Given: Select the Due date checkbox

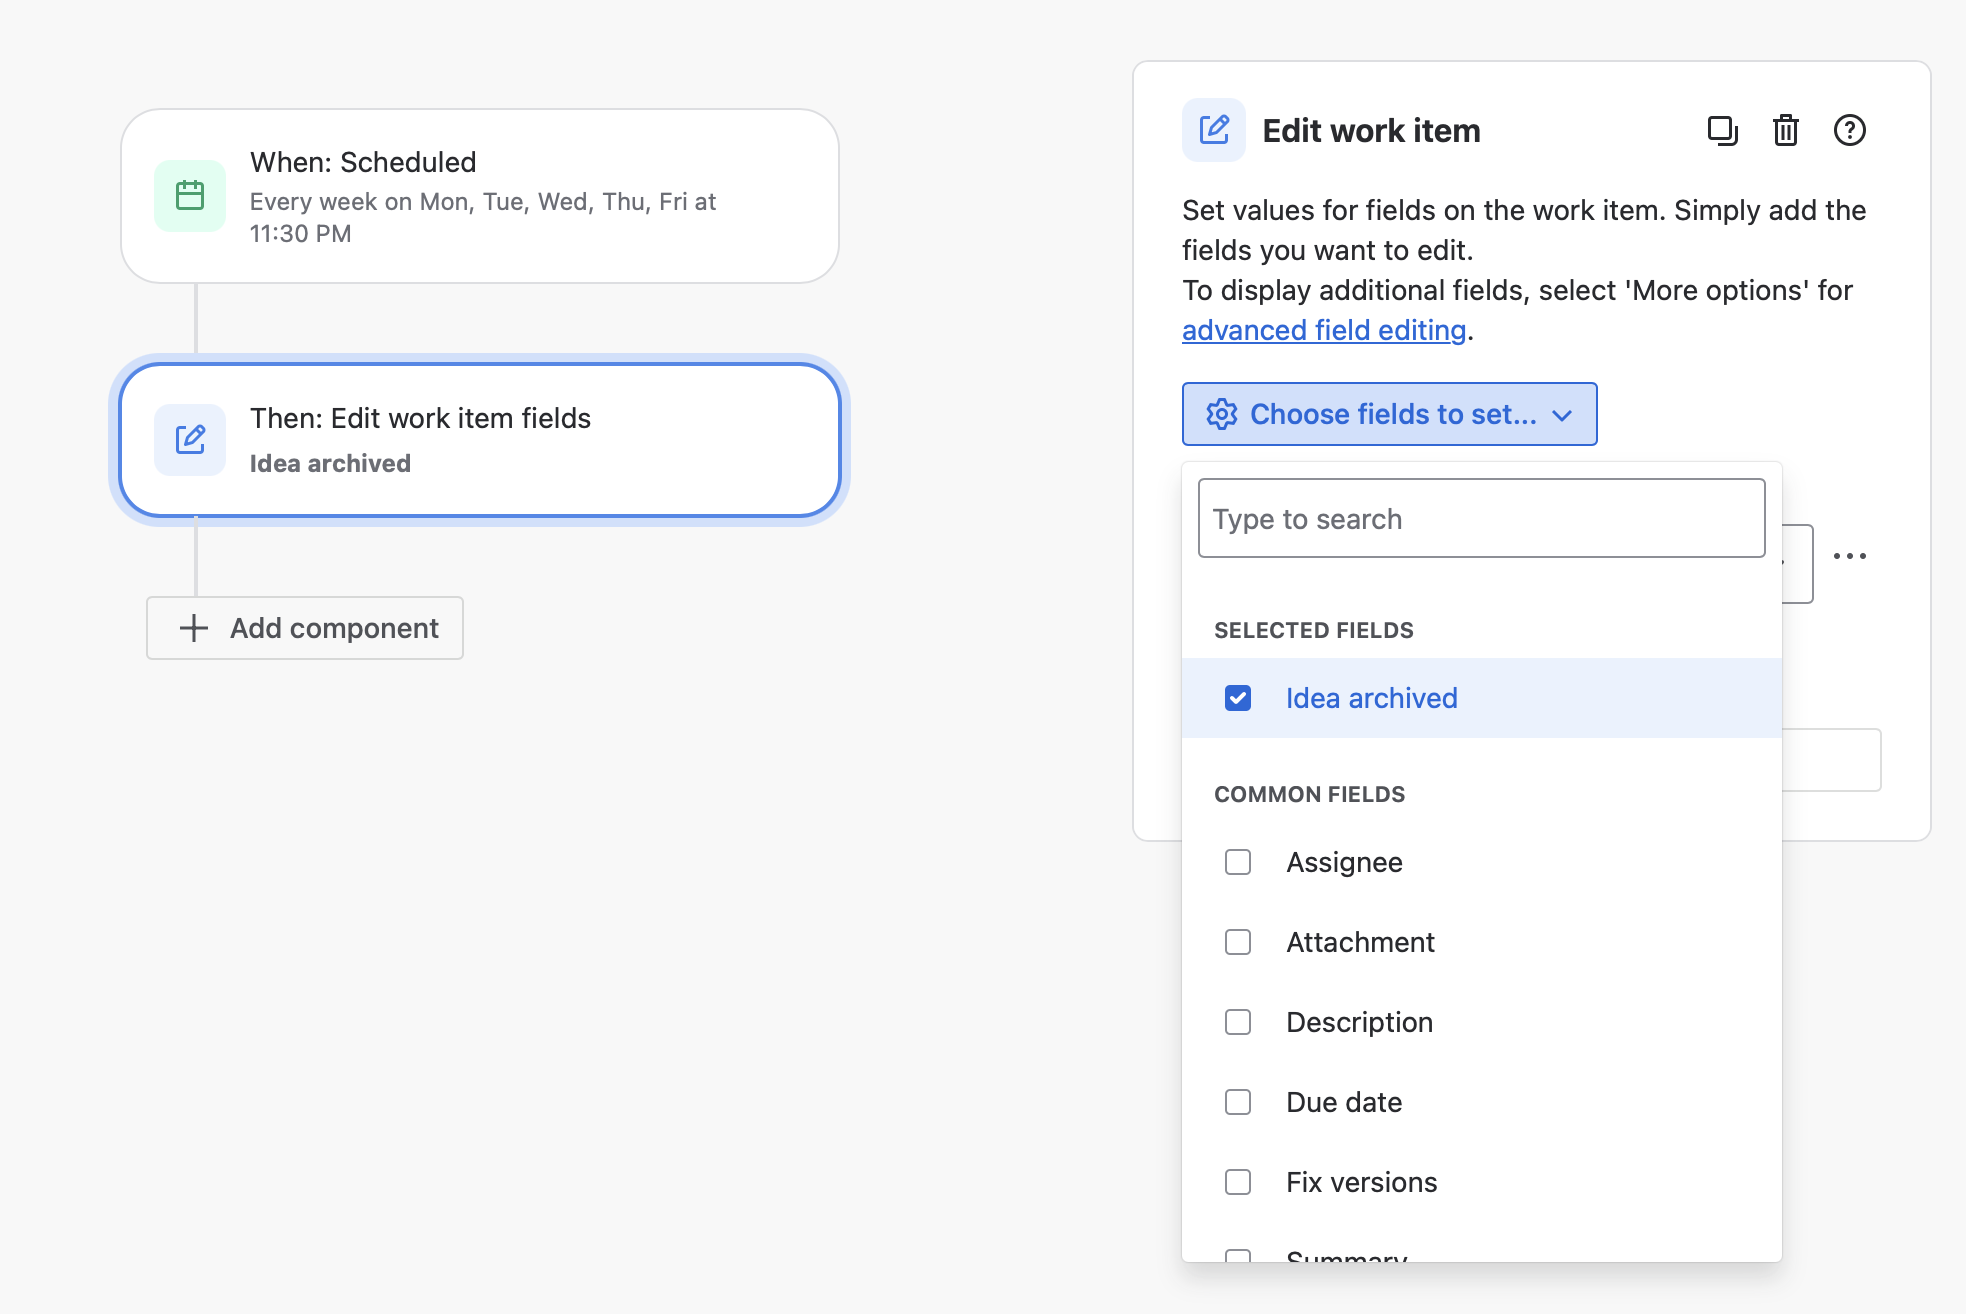Looking at the screenshot, I should click(x=1238, y=1102).
